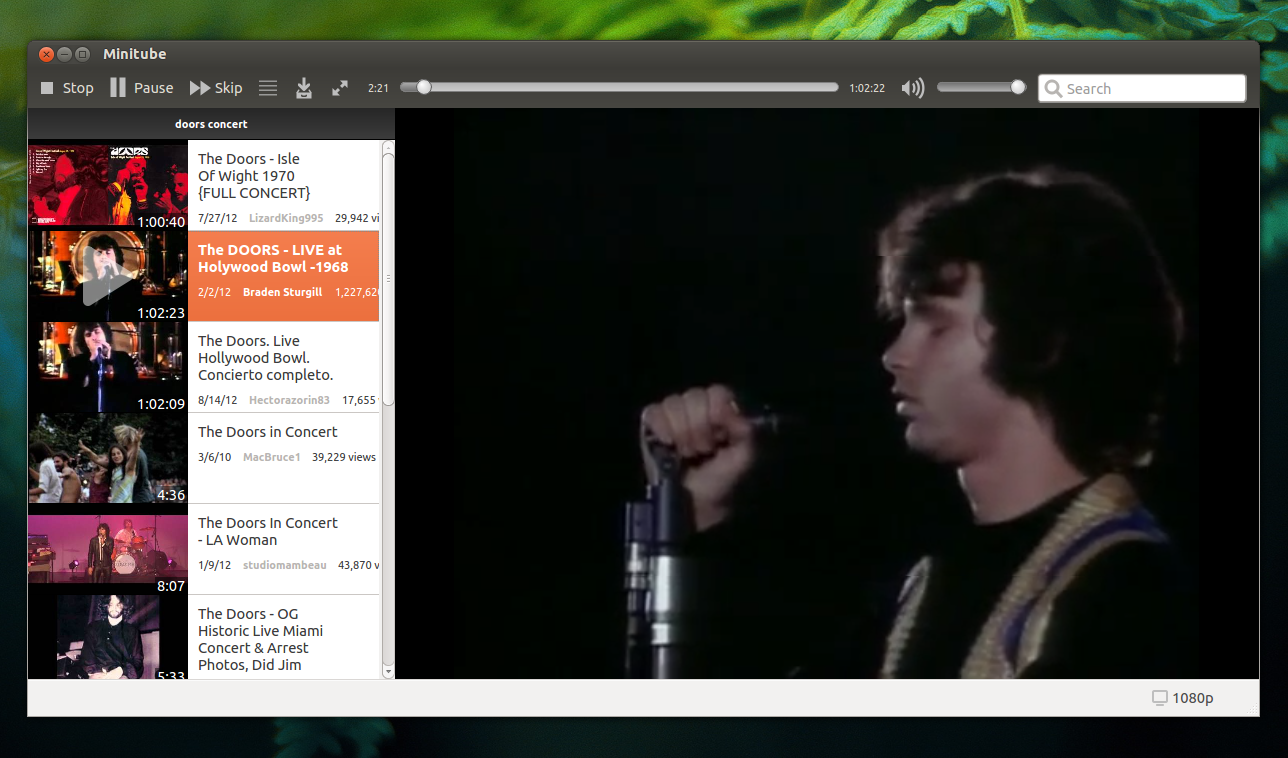The height and width of the screenshot is (758, 1288).
Task: Skip to the next video
Action: (x=216, y=88)
